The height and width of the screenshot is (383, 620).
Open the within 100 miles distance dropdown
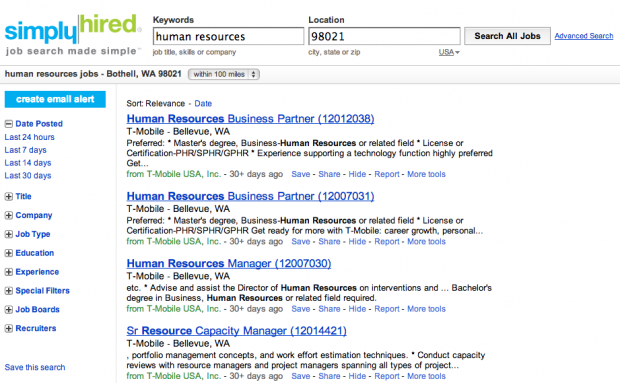tap(224, 74)
